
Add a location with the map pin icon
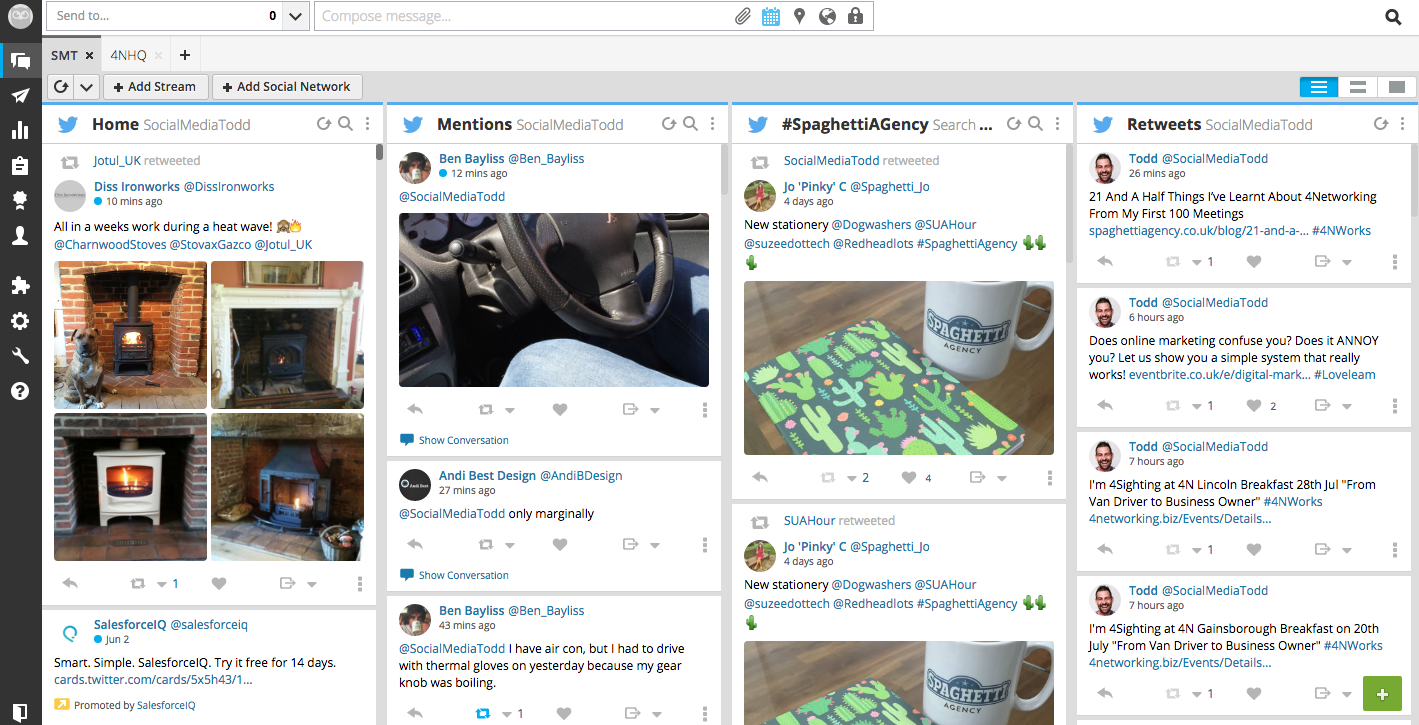point(798,15)
